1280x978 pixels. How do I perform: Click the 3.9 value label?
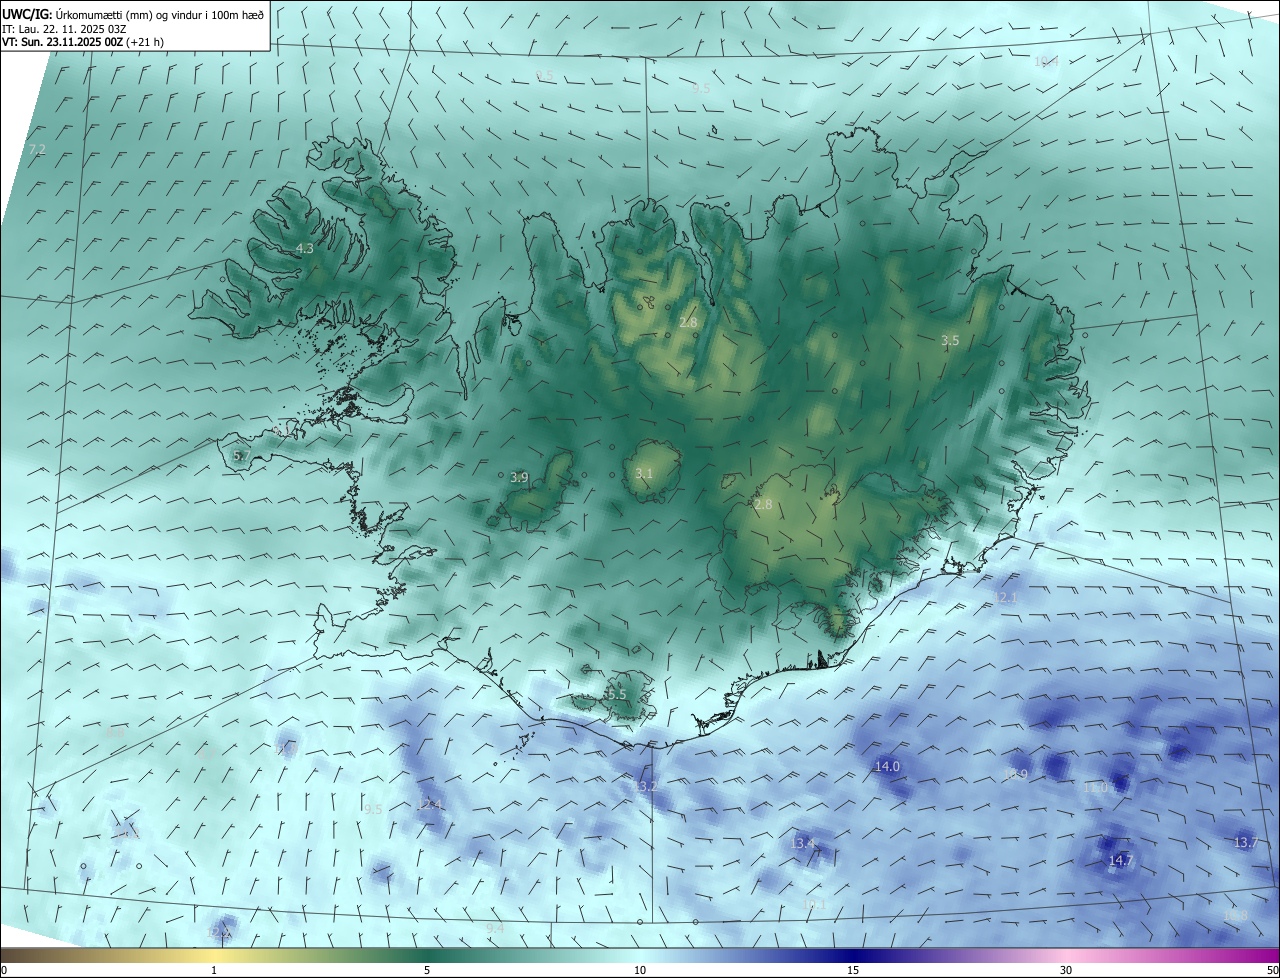[x=519, y=478]
